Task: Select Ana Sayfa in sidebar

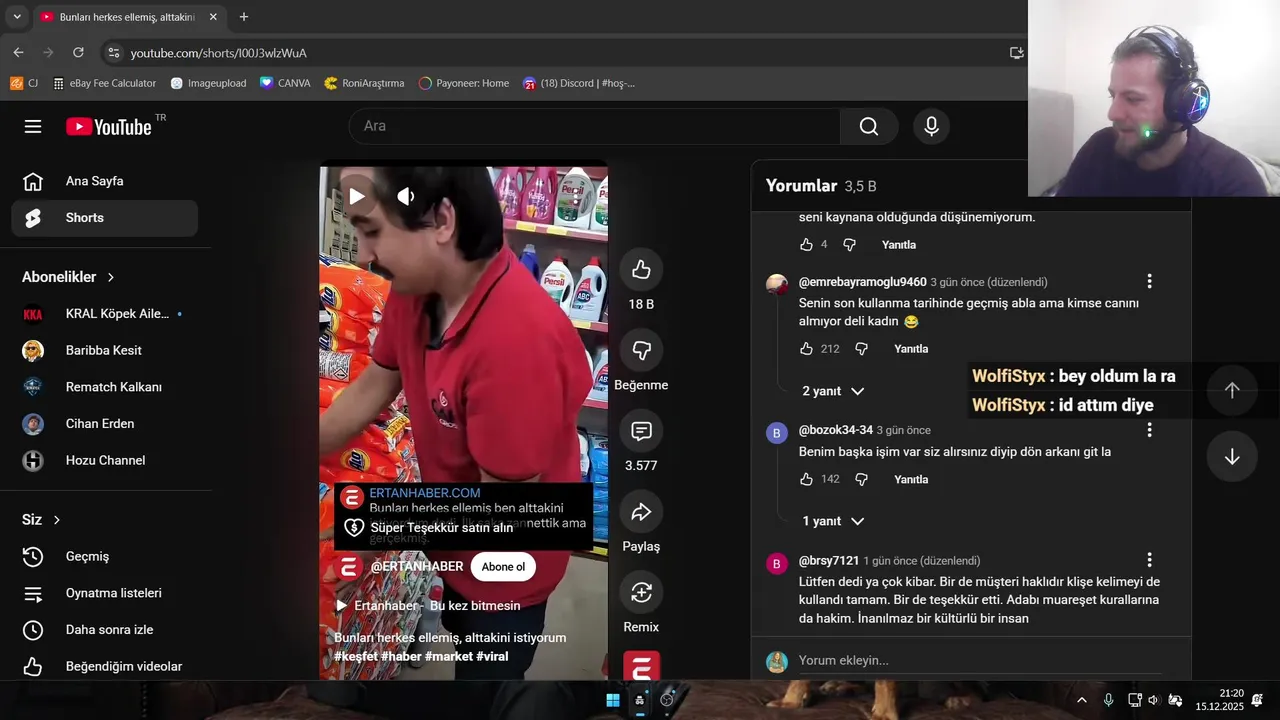Action: (x=104, y=181)
